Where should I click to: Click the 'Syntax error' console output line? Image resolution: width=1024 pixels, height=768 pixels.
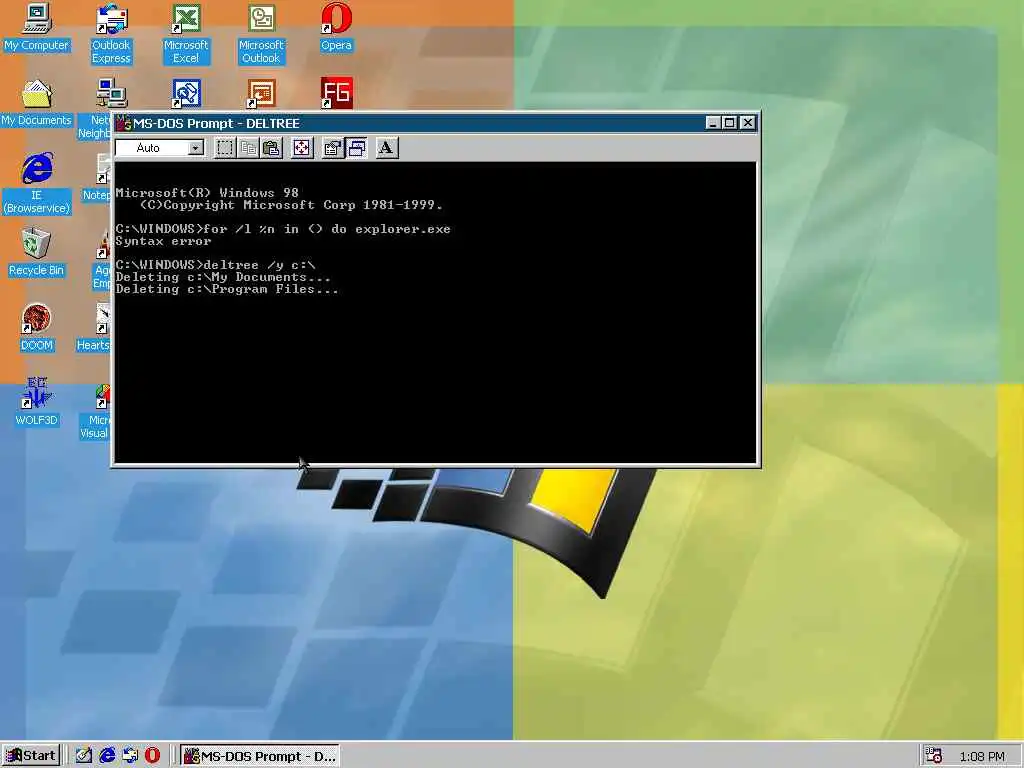click(x=163, y=241)
